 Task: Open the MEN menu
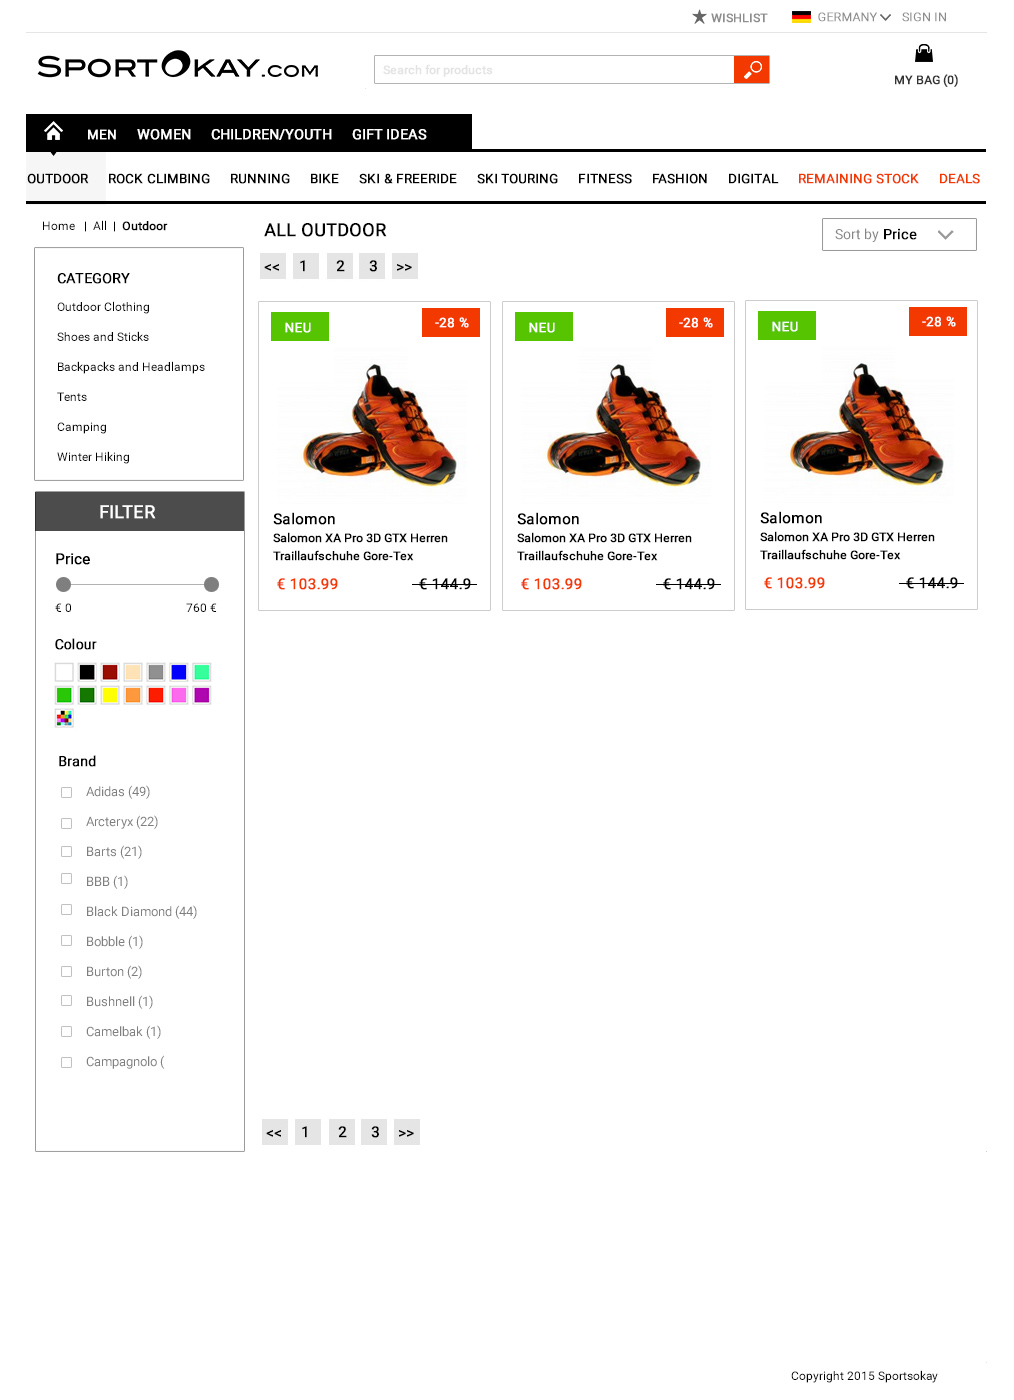point(102,134)
